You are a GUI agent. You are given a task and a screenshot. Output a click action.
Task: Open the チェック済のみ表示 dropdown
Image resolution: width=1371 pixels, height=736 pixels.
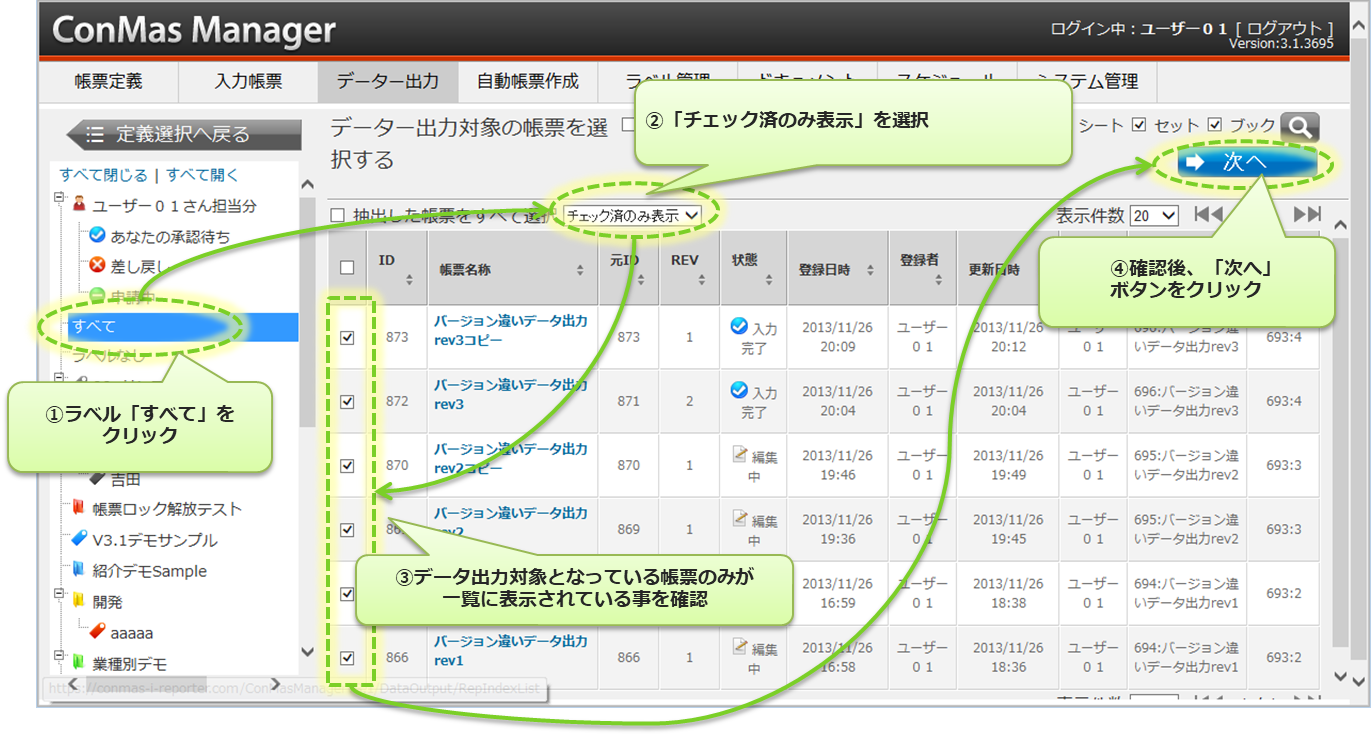[633, 215]
